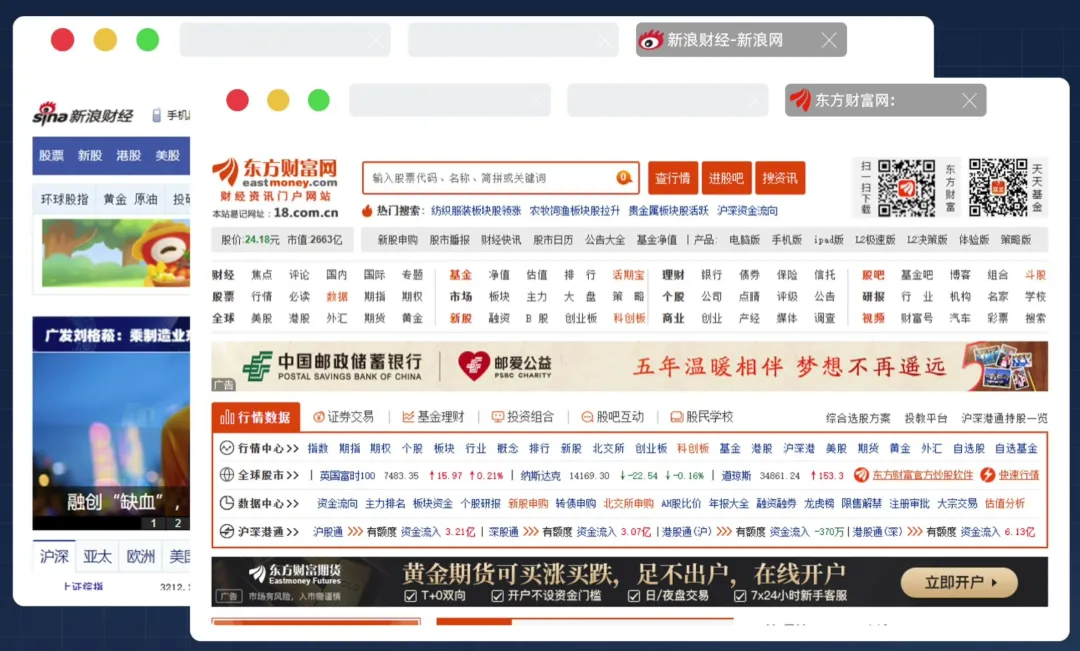The image size is (1080, 651).
Task: Click the Eastmoney favicon in the front window's browser tab
Action: click(800, 101)
